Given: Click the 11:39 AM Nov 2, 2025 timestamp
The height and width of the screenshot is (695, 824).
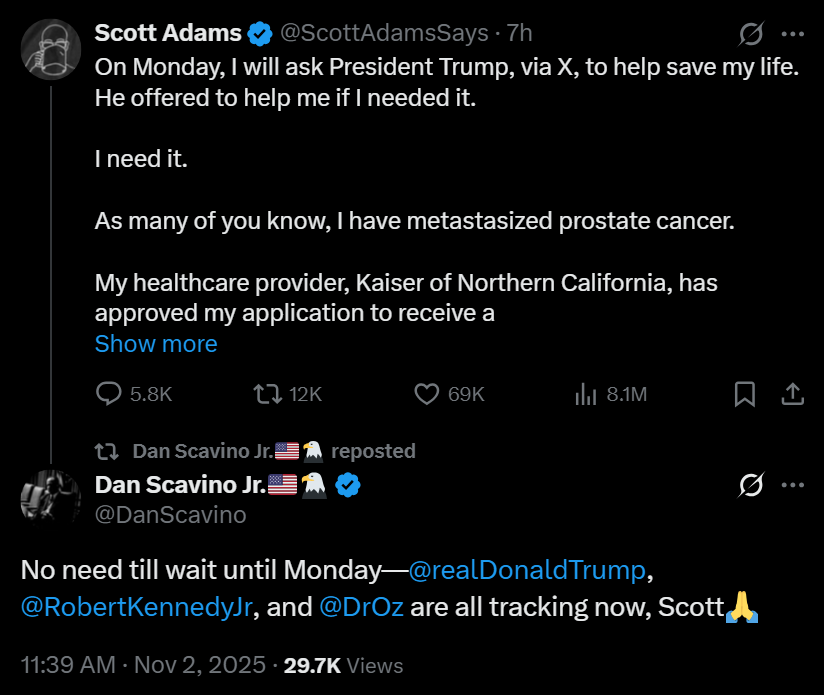Looking at the screenshot, I should 143,665.
